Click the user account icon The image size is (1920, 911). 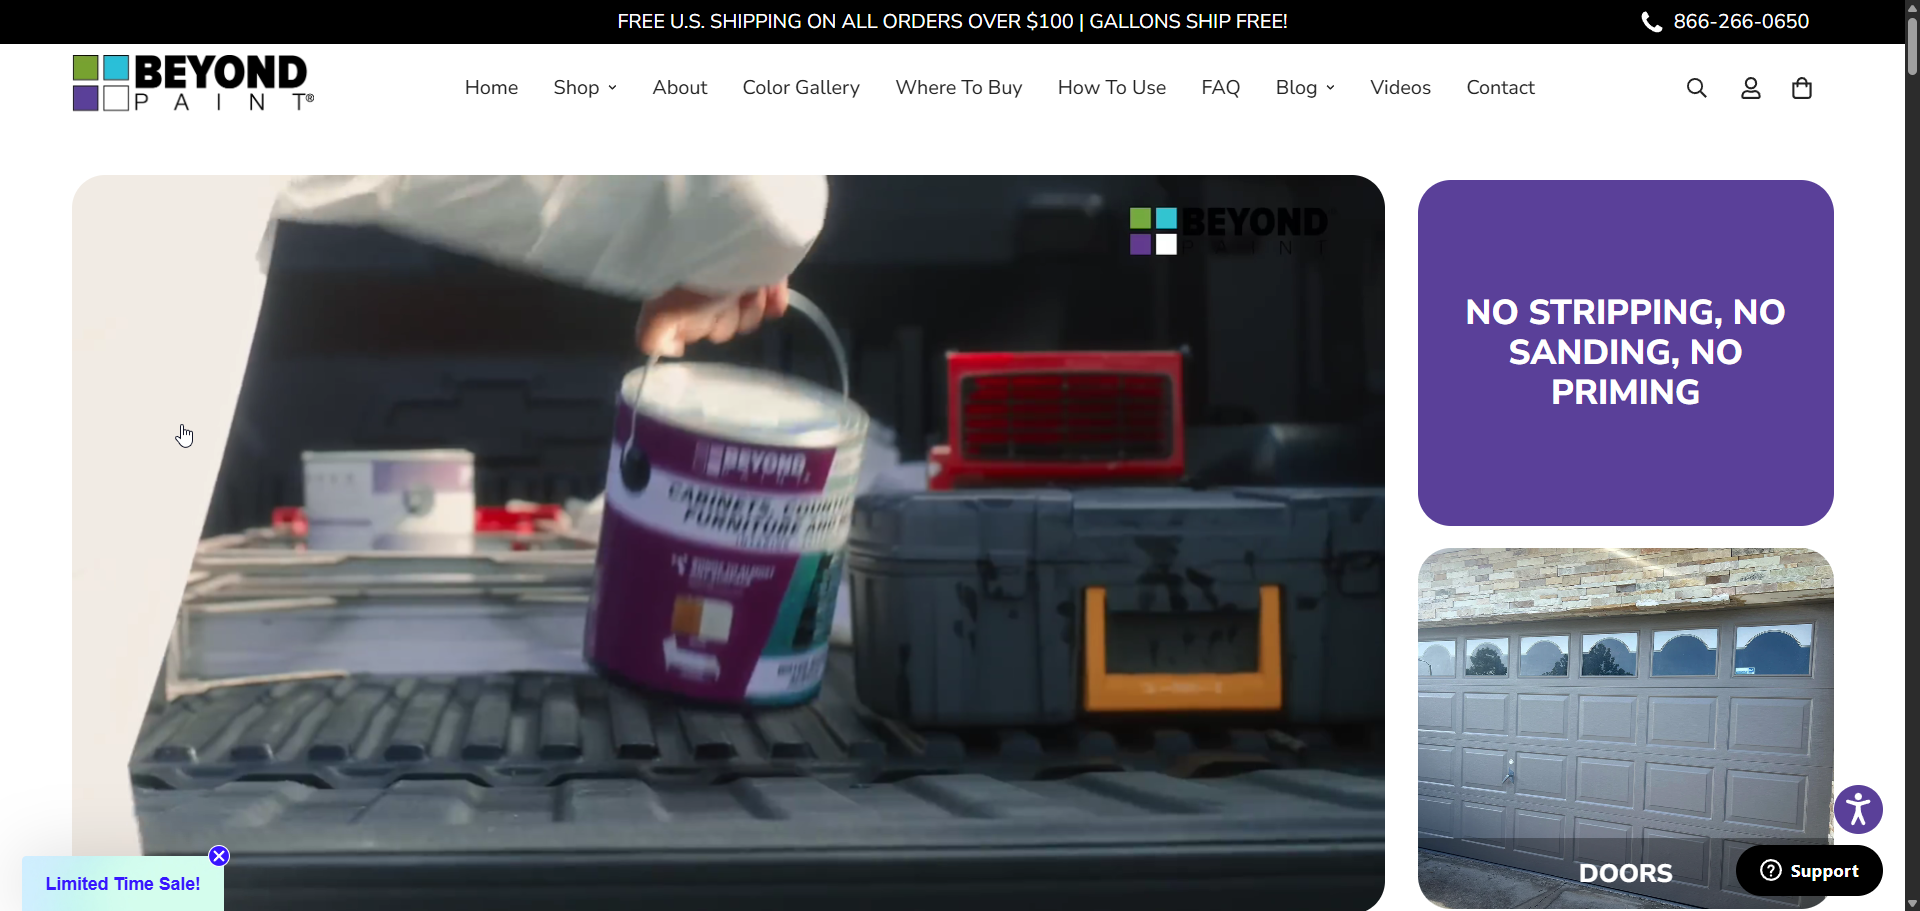pyautogui.click(x=1750, y=88)
